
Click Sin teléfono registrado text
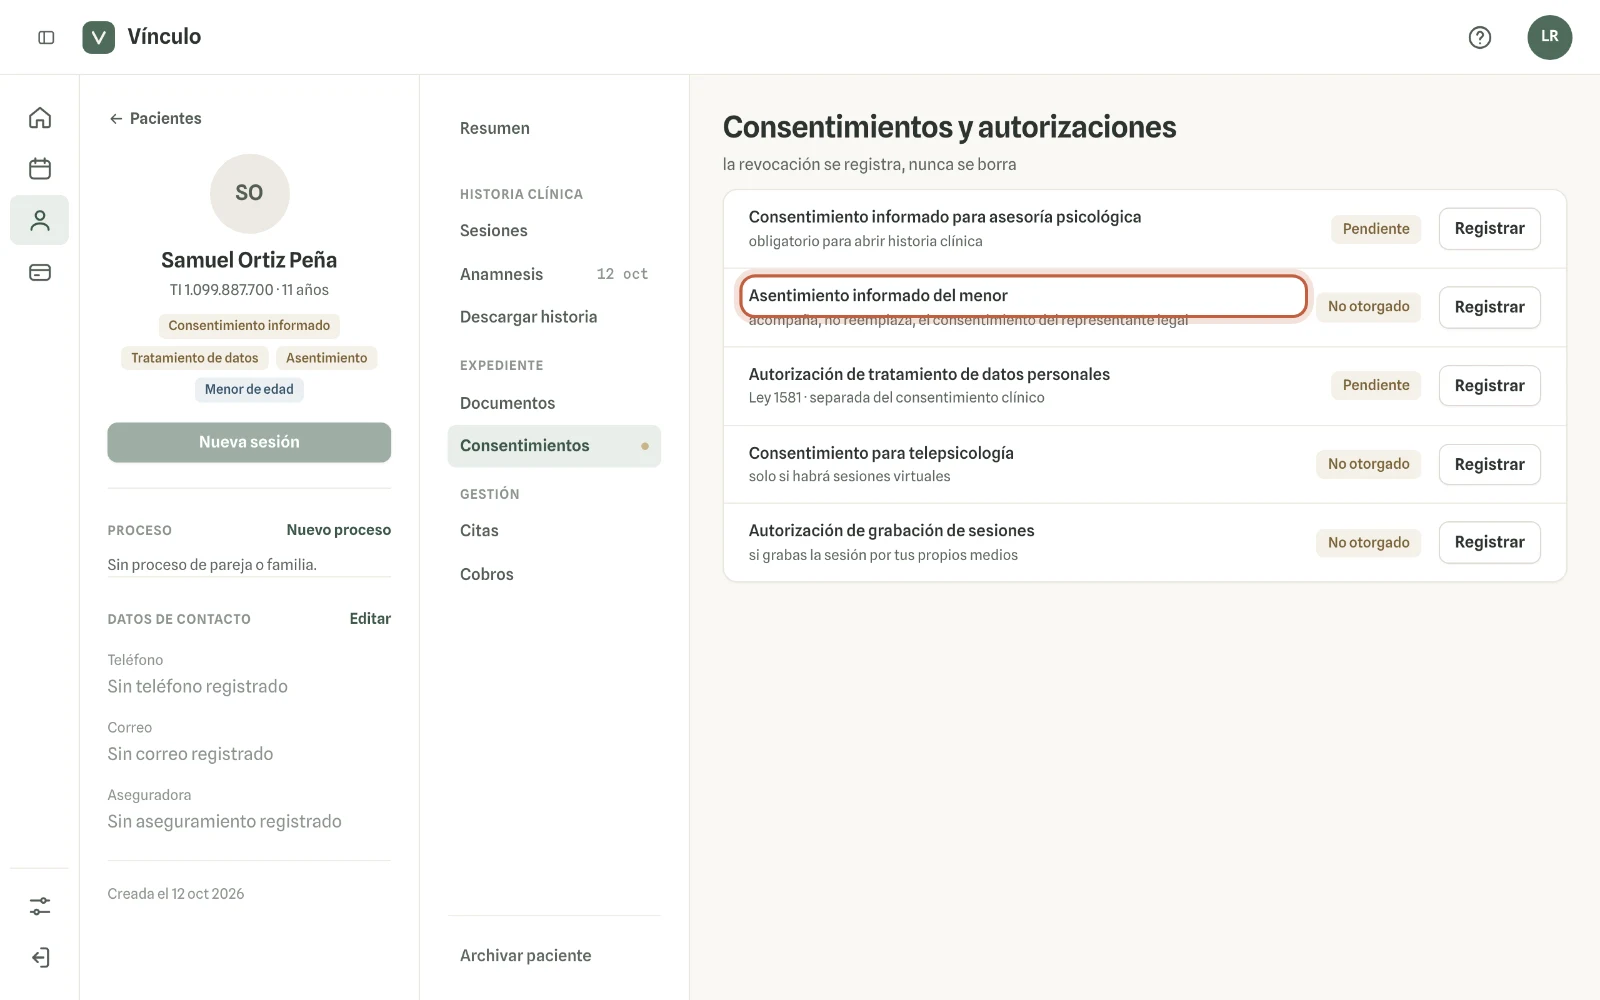[198, 687]
